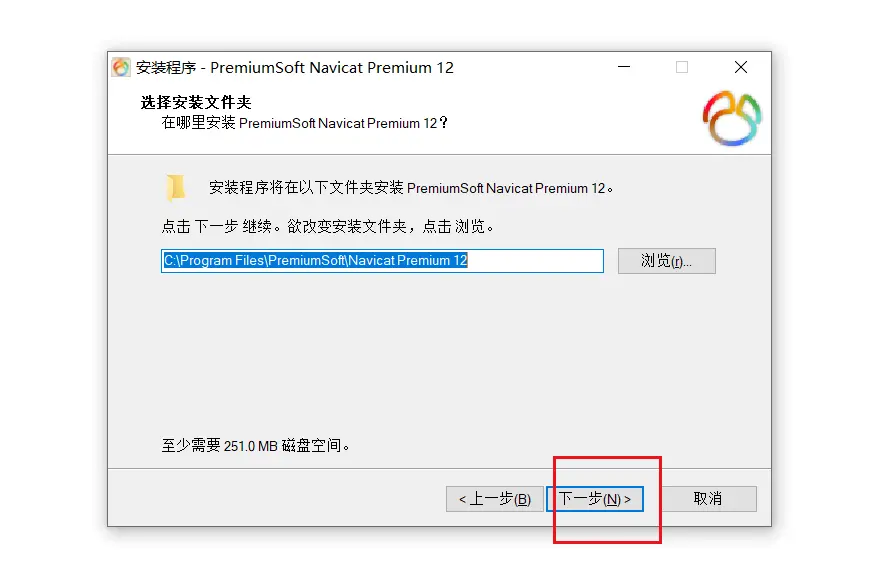Click the highlighted C:\Program Files path text

pos(316,261)
